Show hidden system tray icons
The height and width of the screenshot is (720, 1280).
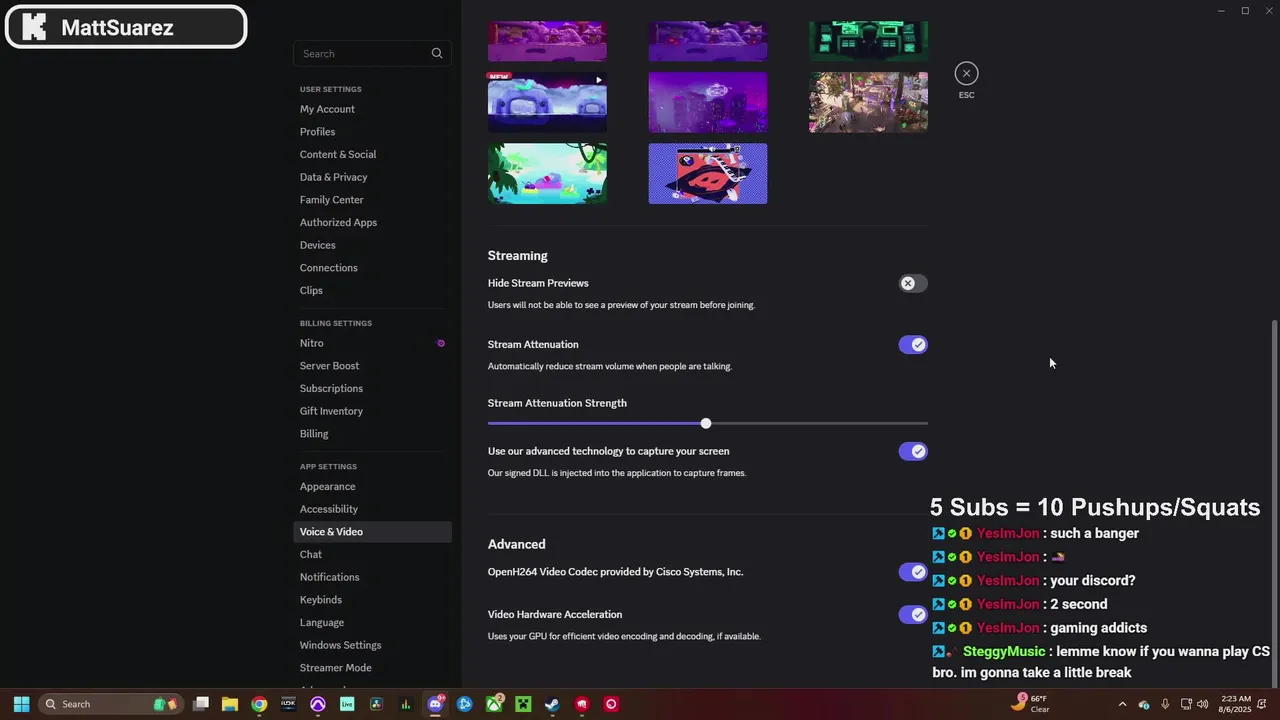[x=1122, y=704]
